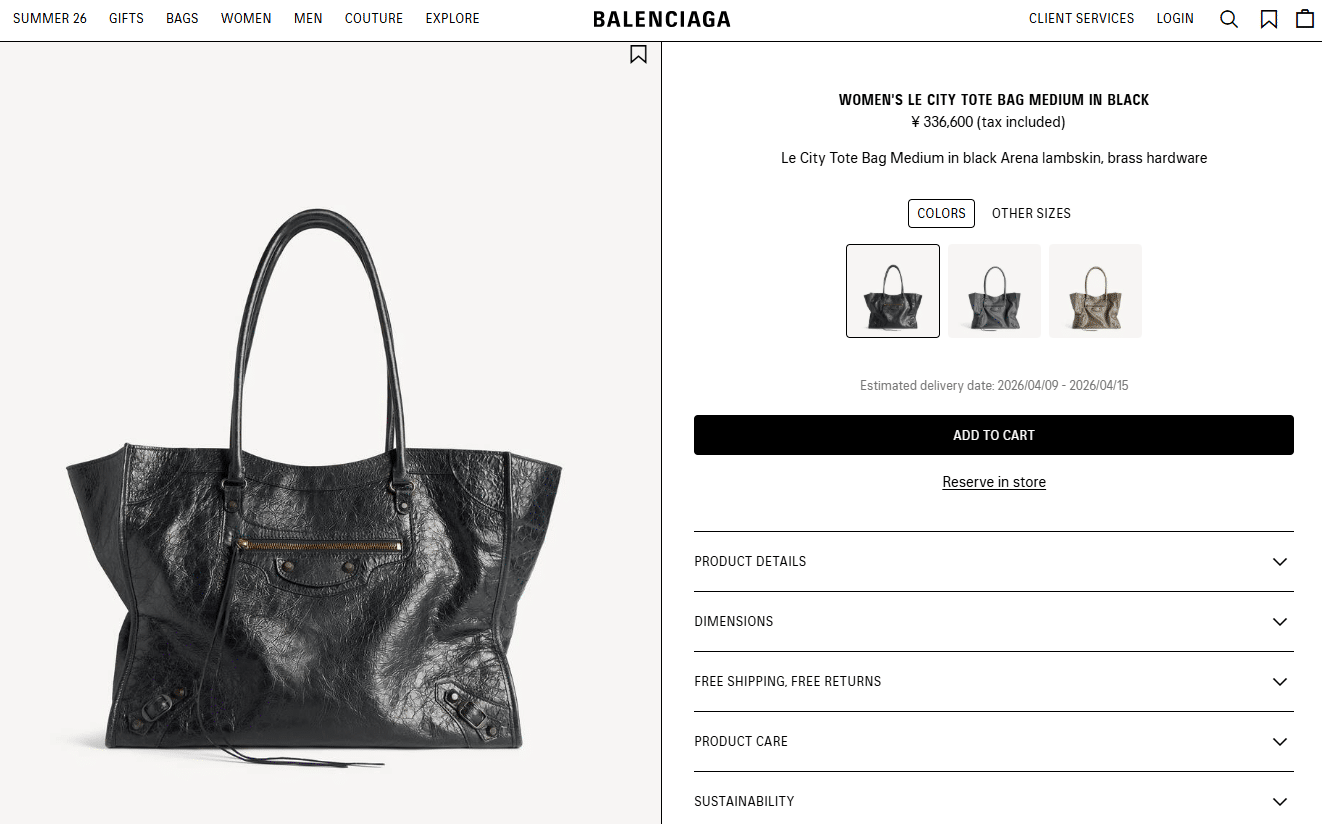Screen dimensions: 1322x824
Task: Add the tote bag to cart
Action: click(994, 435)
